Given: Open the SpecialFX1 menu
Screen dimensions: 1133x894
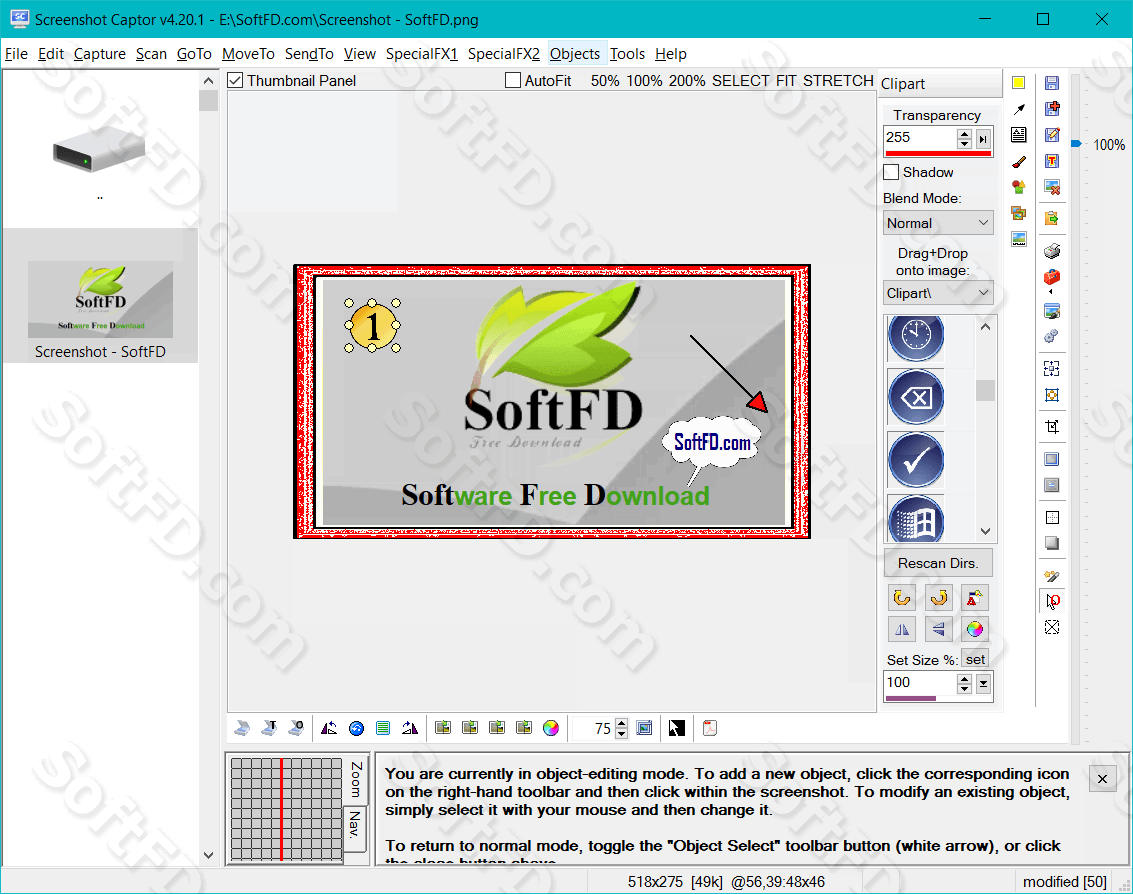Looking at the screenshot, I should pos(422,53).
